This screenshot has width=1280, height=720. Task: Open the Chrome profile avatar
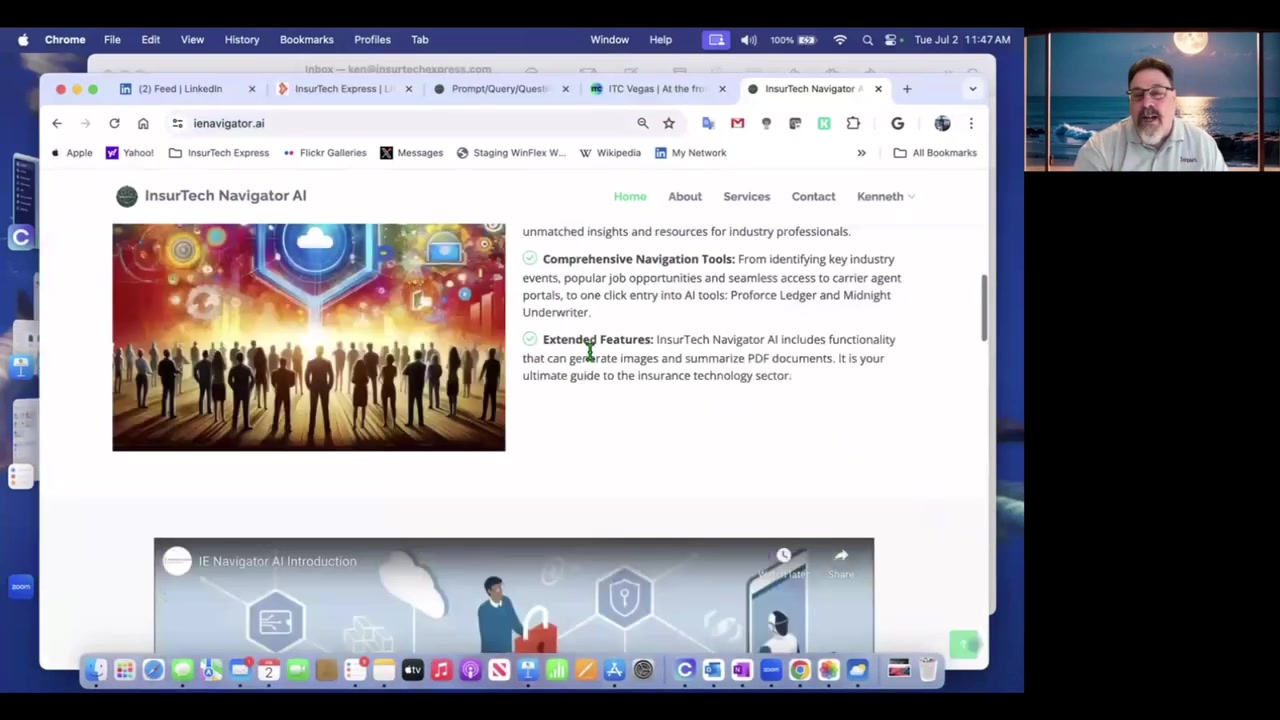pos(942,123)
